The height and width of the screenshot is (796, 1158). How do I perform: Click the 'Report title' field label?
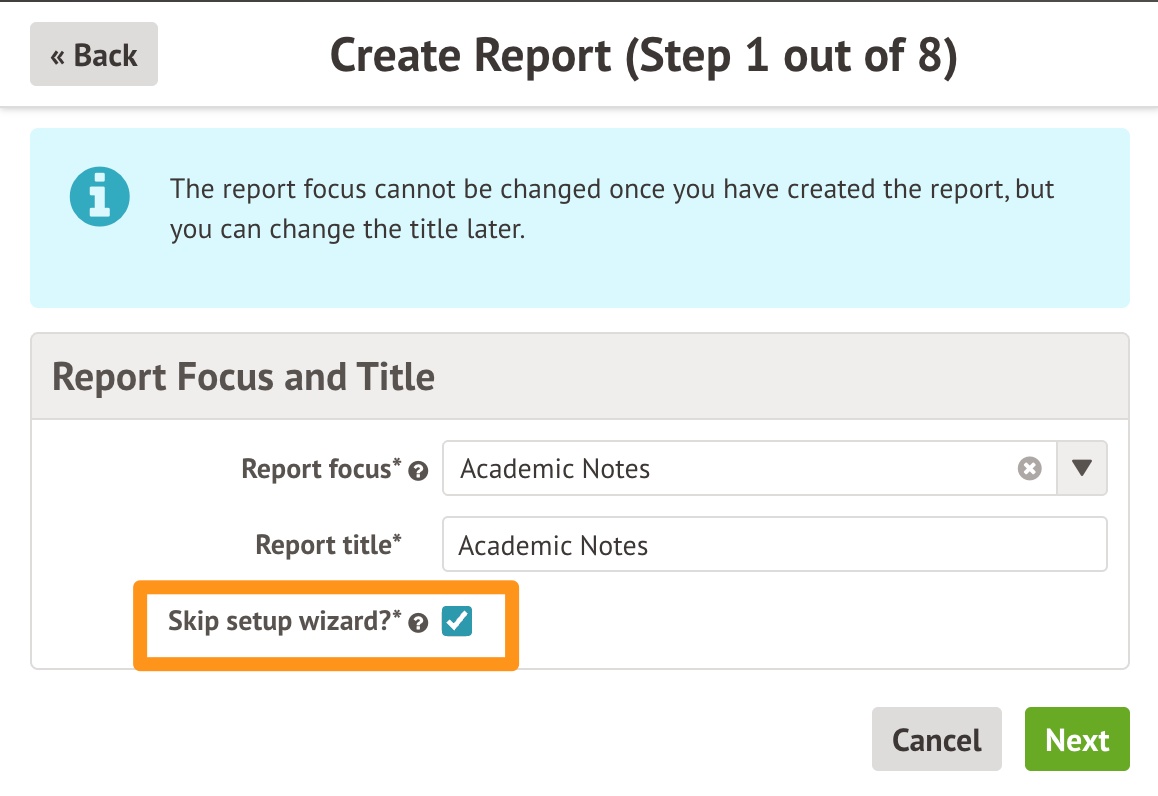(322, 545)
